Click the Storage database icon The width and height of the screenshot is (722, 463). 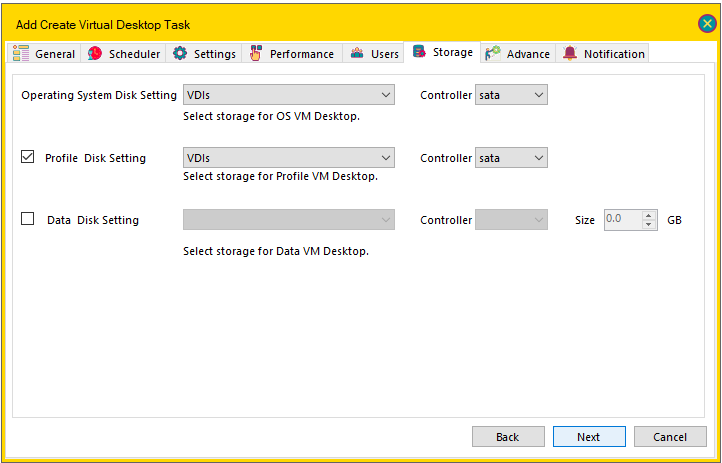tap(419, 52)
